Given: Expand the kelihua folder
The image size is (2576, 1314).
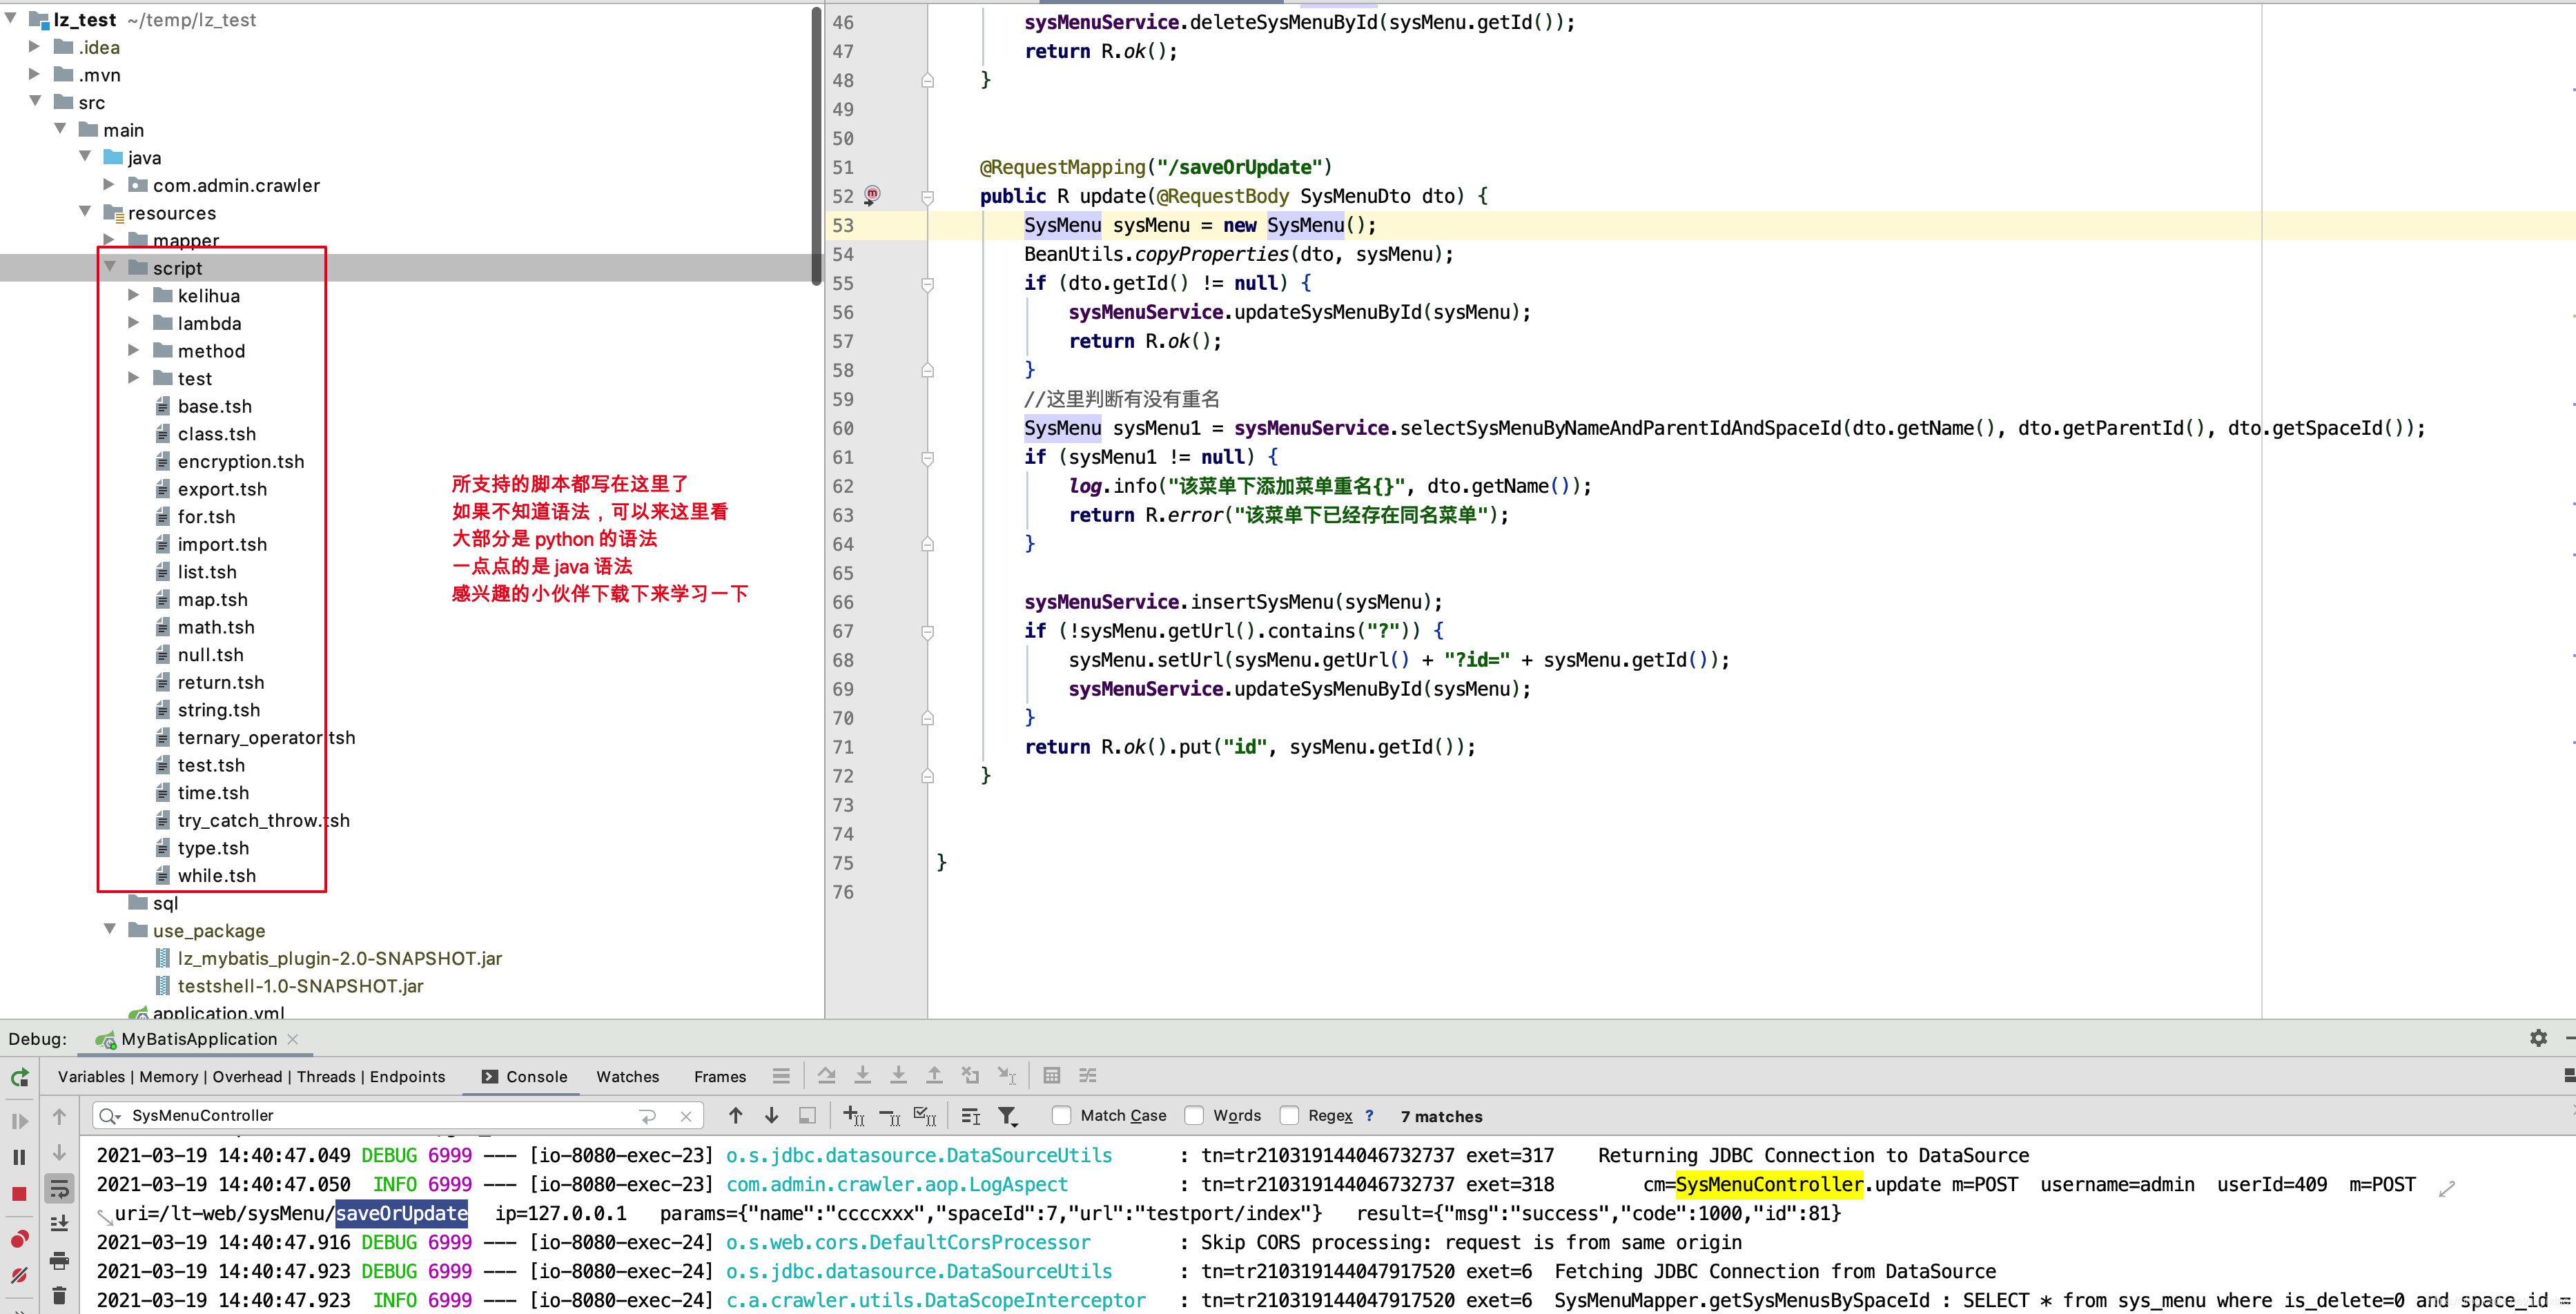Looking at the screenshot, I should (134, 295).
